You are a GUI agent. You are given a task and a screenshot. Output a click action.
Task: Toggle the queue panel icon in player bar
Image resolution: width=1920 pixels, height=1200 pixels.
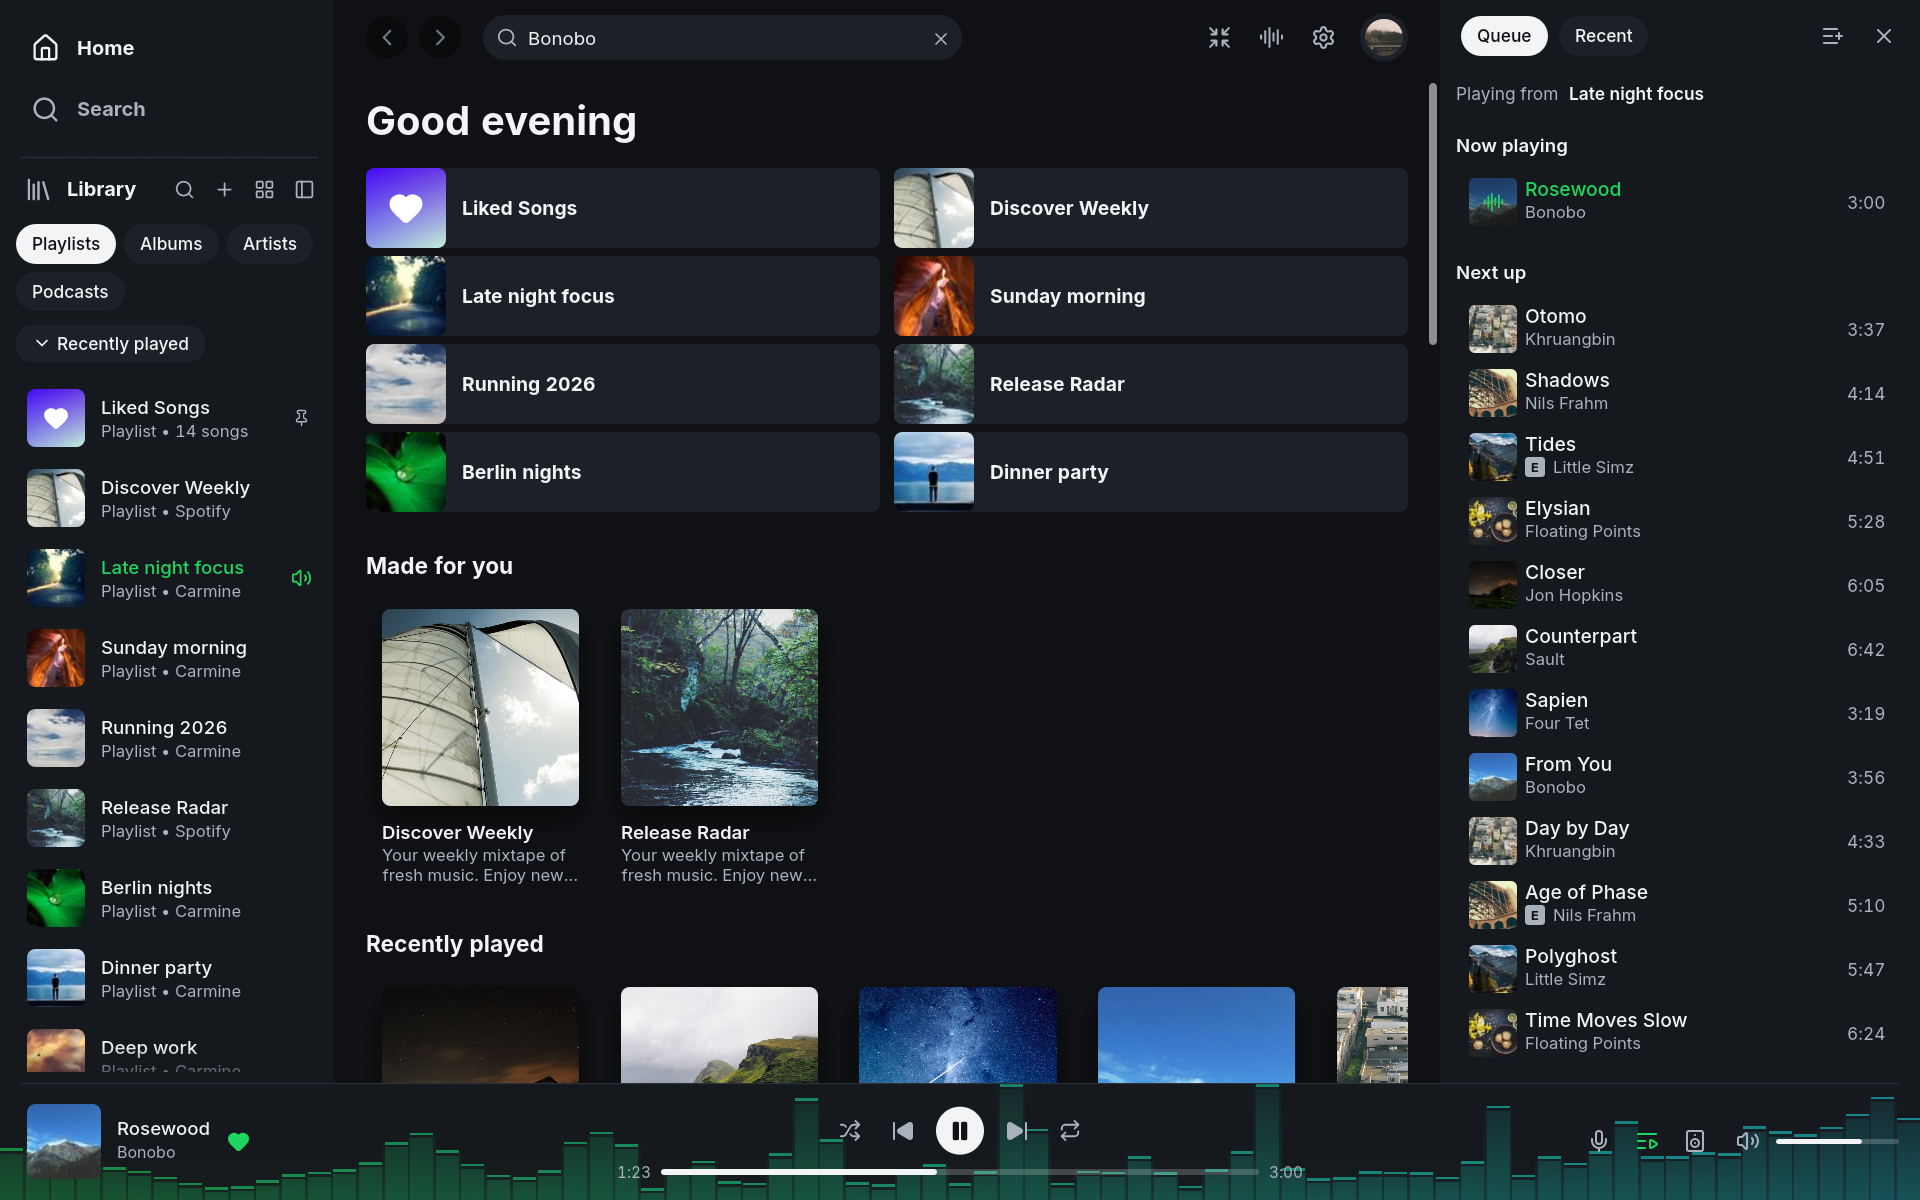[x=1647, y=1141]
